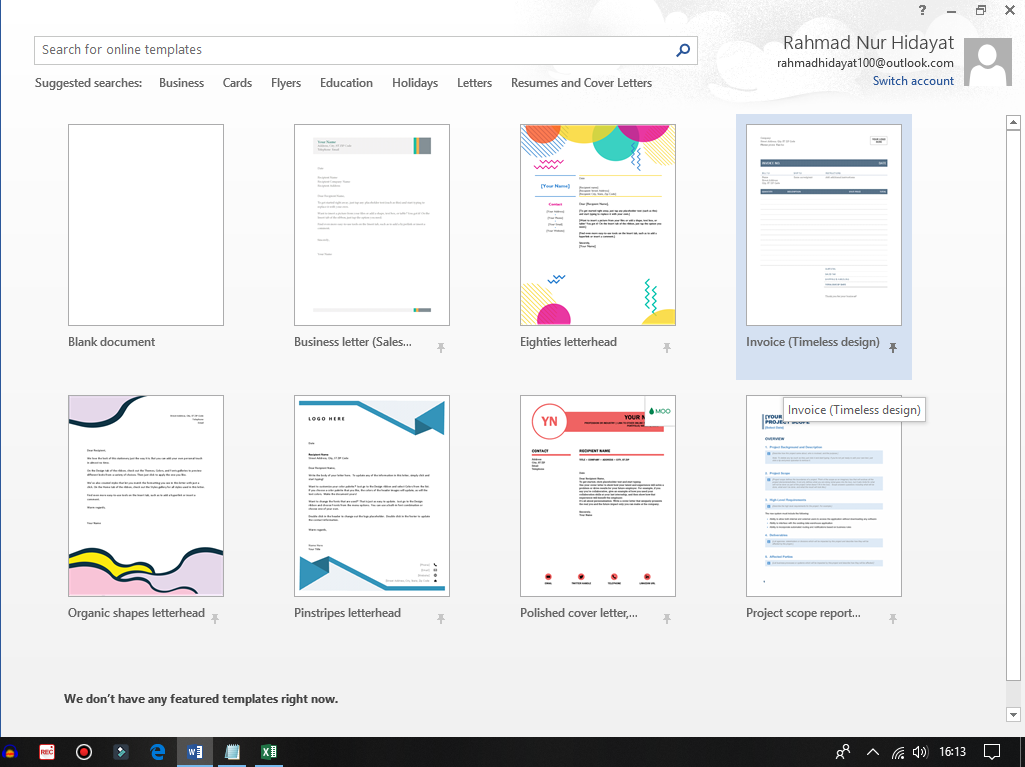Click the taskbar clock showing 16:13
This screenshot has width=1025, height=767.
click(952, 752)
